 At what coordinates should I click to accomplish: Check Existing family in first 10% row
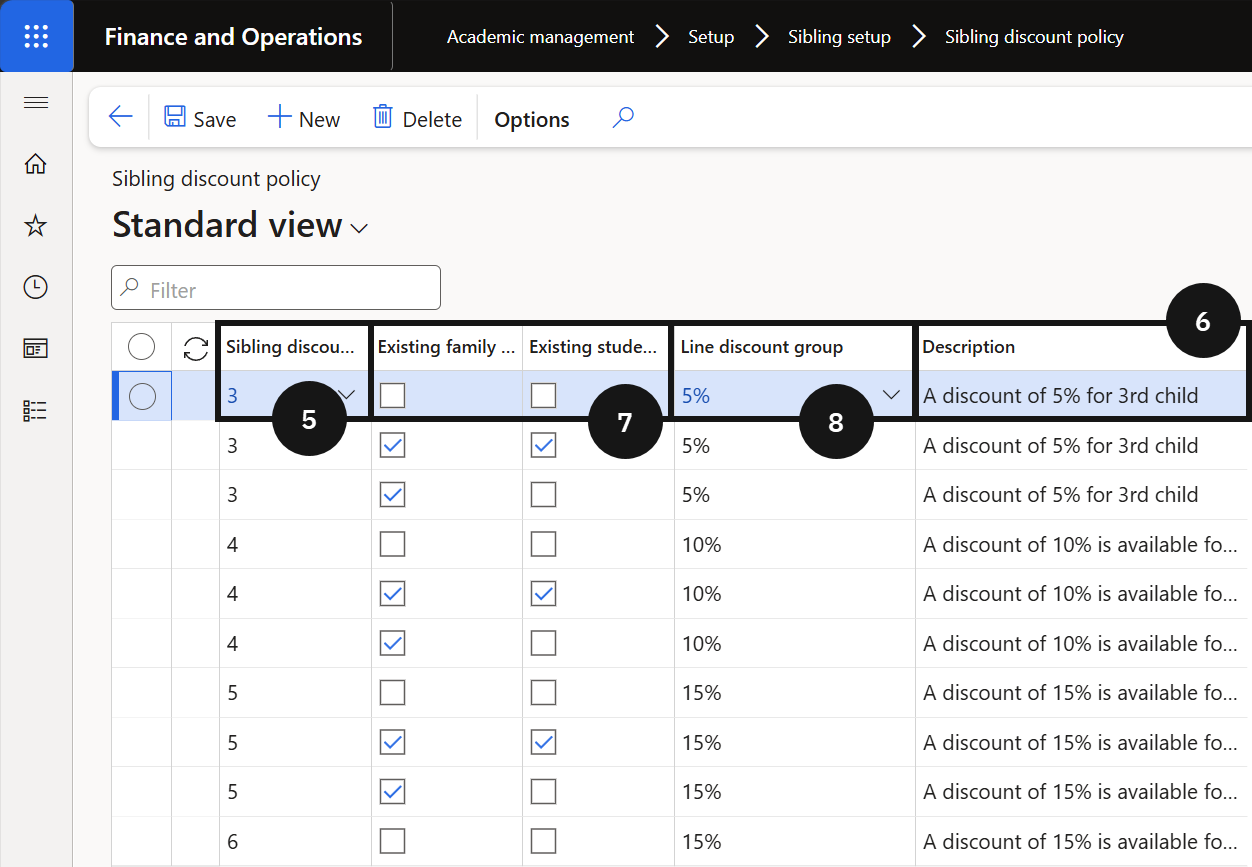393,544
